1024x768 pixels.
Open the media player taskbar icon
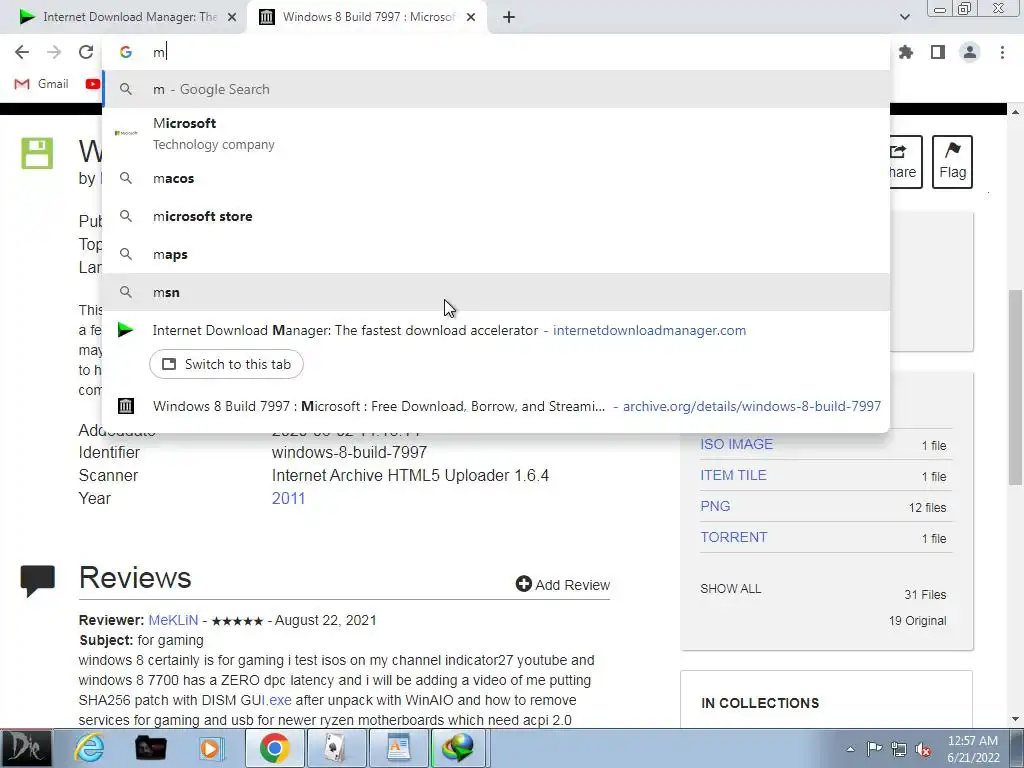[x=210, y=748]
